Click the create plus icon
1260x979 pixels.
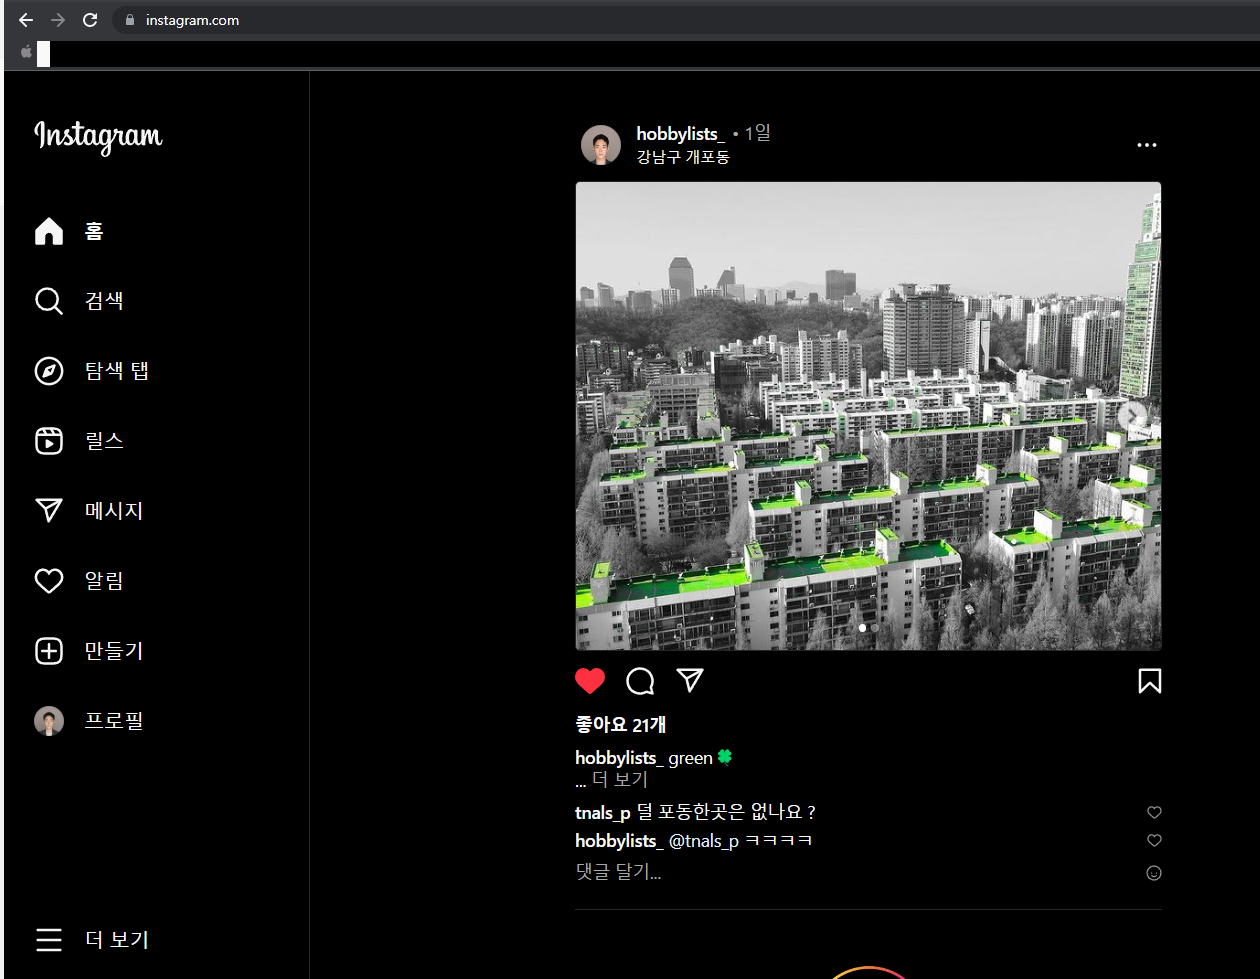click(49, 651)
